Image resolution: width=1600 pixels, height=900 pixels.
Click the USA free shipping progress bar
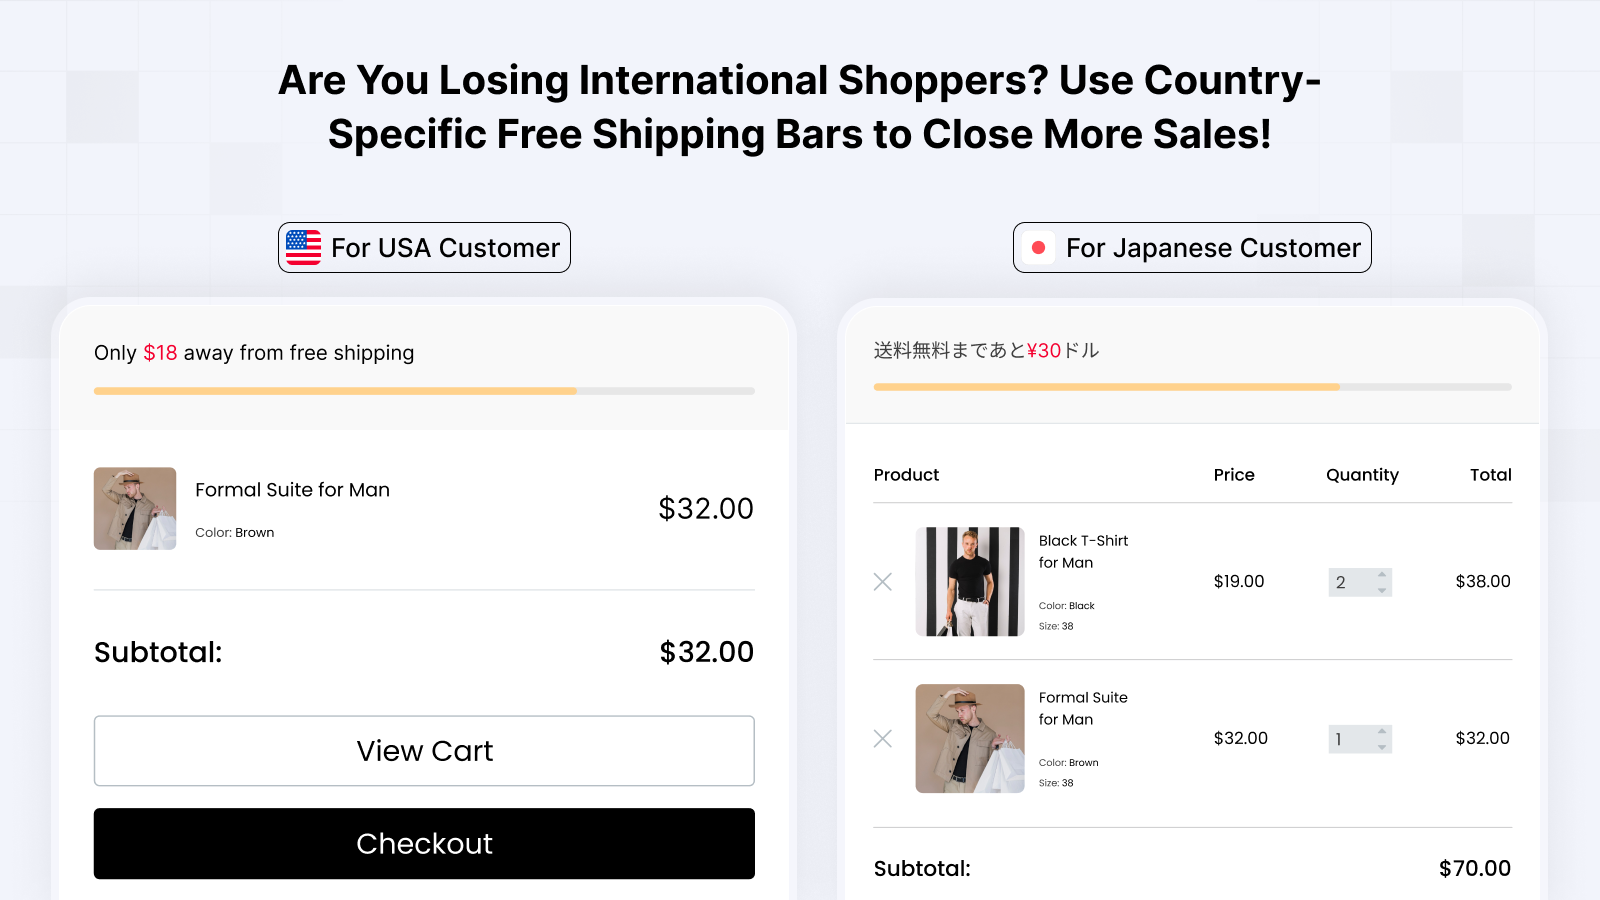click(424, 391)
